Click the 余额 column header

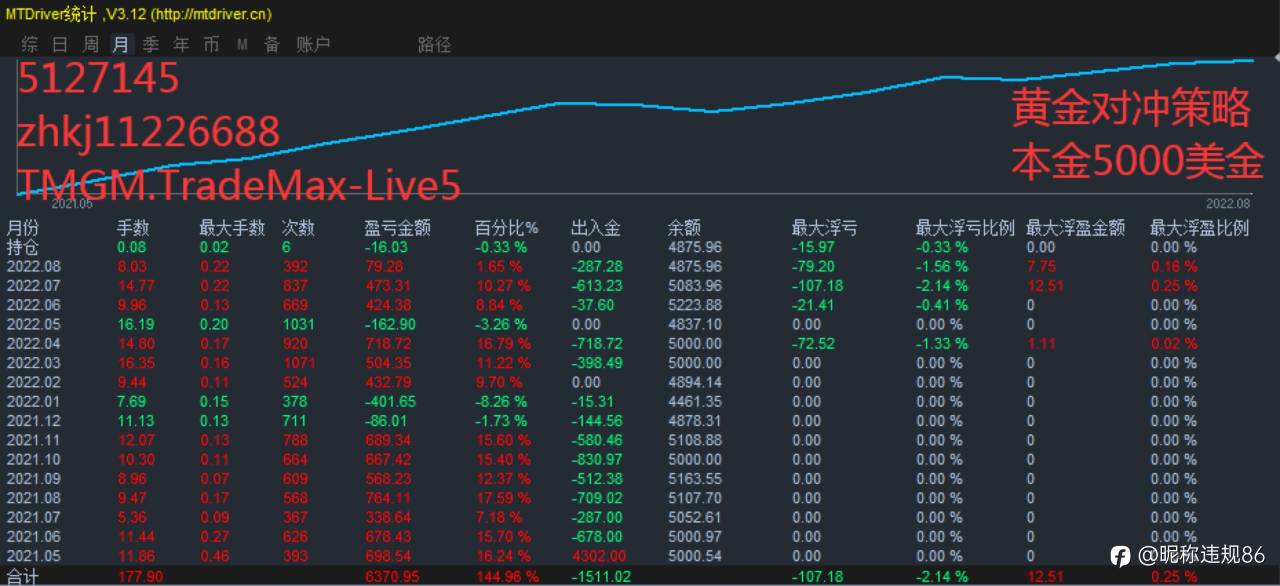pos(684,228)
